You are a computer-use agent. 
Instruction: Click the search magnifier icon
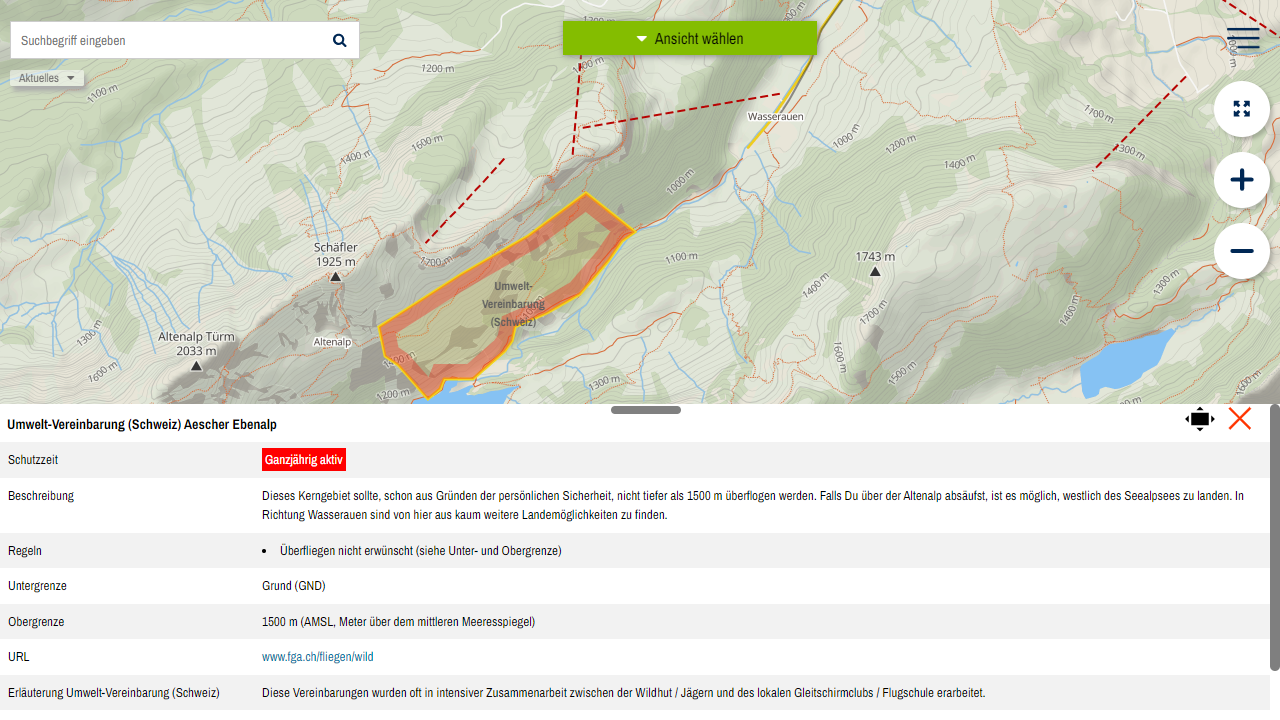pyautogui.click(x=339, y=41)
